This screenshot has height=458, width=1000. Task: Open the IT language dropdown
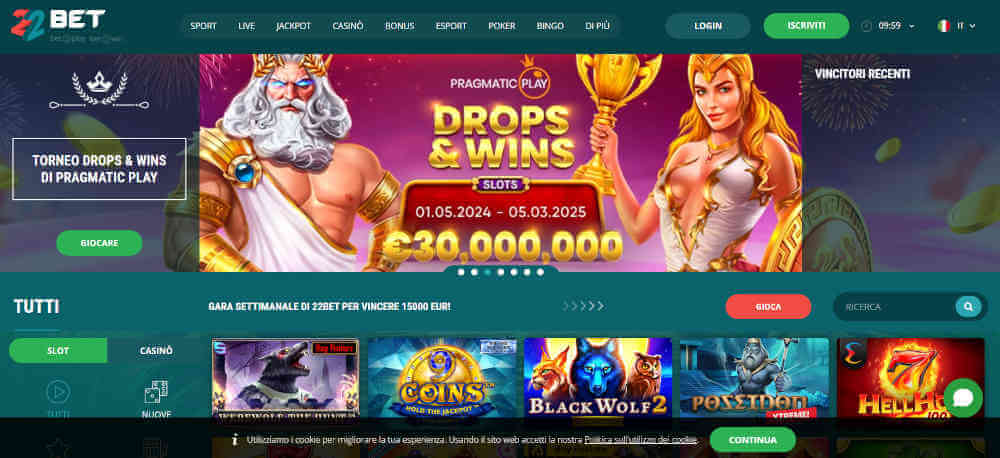click(x=966, y=26)
